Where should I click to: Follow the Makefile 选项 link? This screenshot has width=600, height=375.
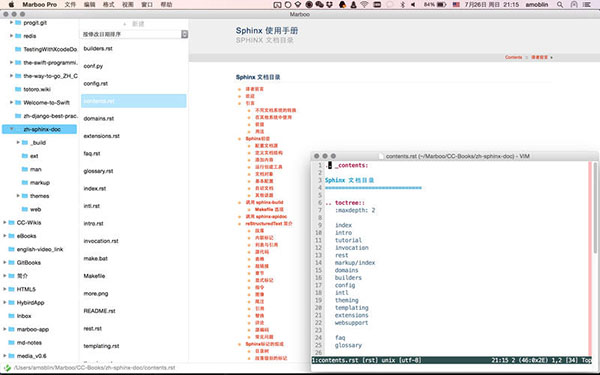[269, 209]
